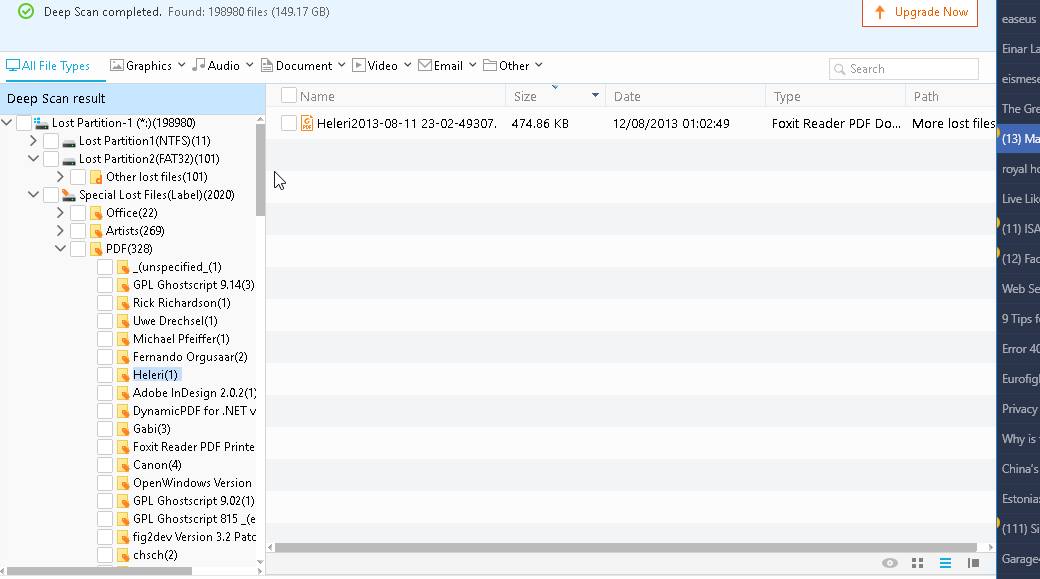The height and width of the screenshot is (579, 1040).
Task: Check the Lost Partition-1 checkbox
Action: [24, 123]
